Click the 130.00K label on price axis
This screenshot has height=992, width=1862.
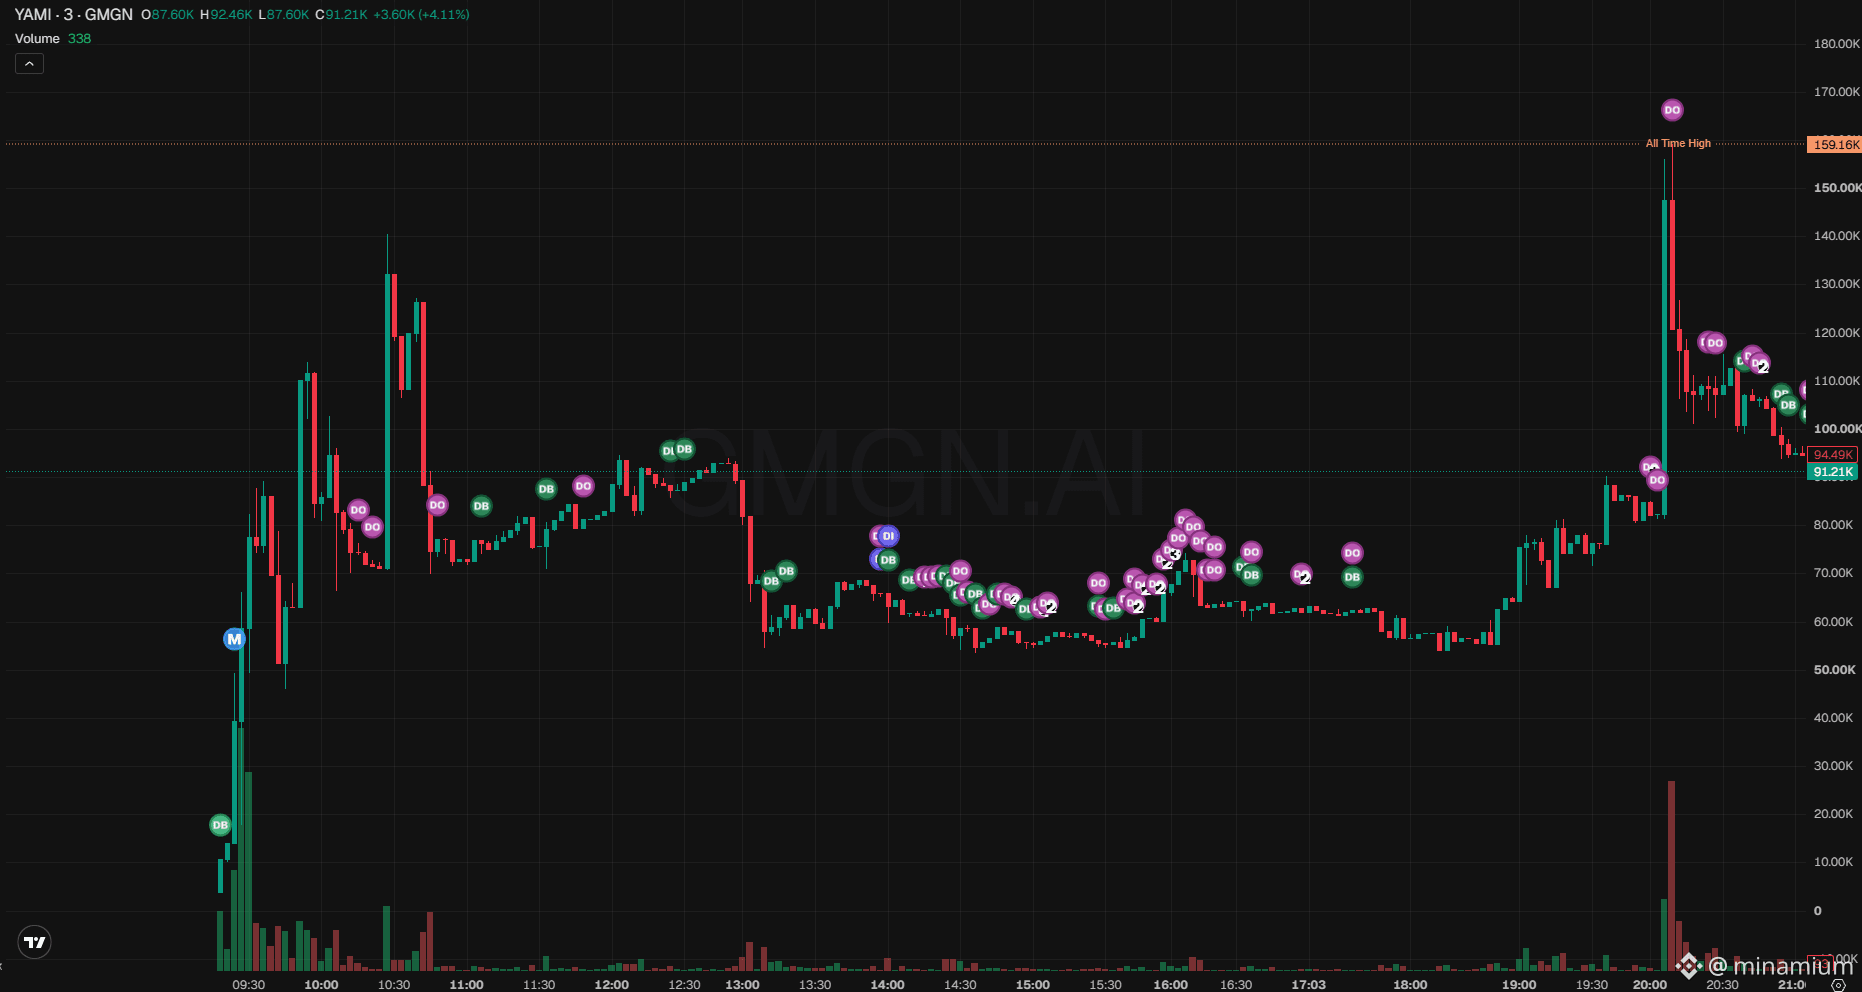pos(1836,284)
